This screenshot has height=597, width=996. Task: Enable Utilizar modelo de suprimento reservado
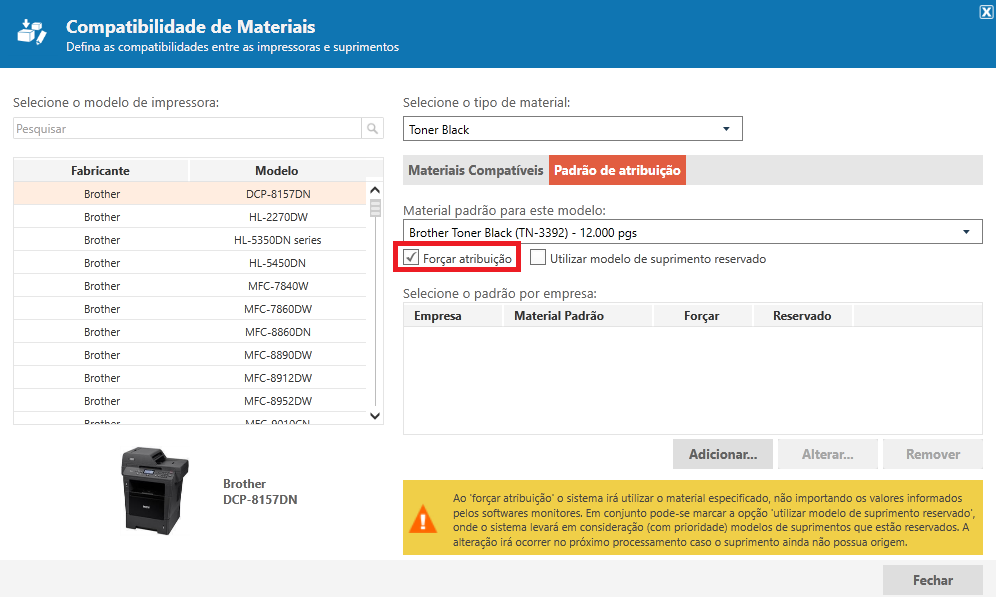tap(539, 258)
